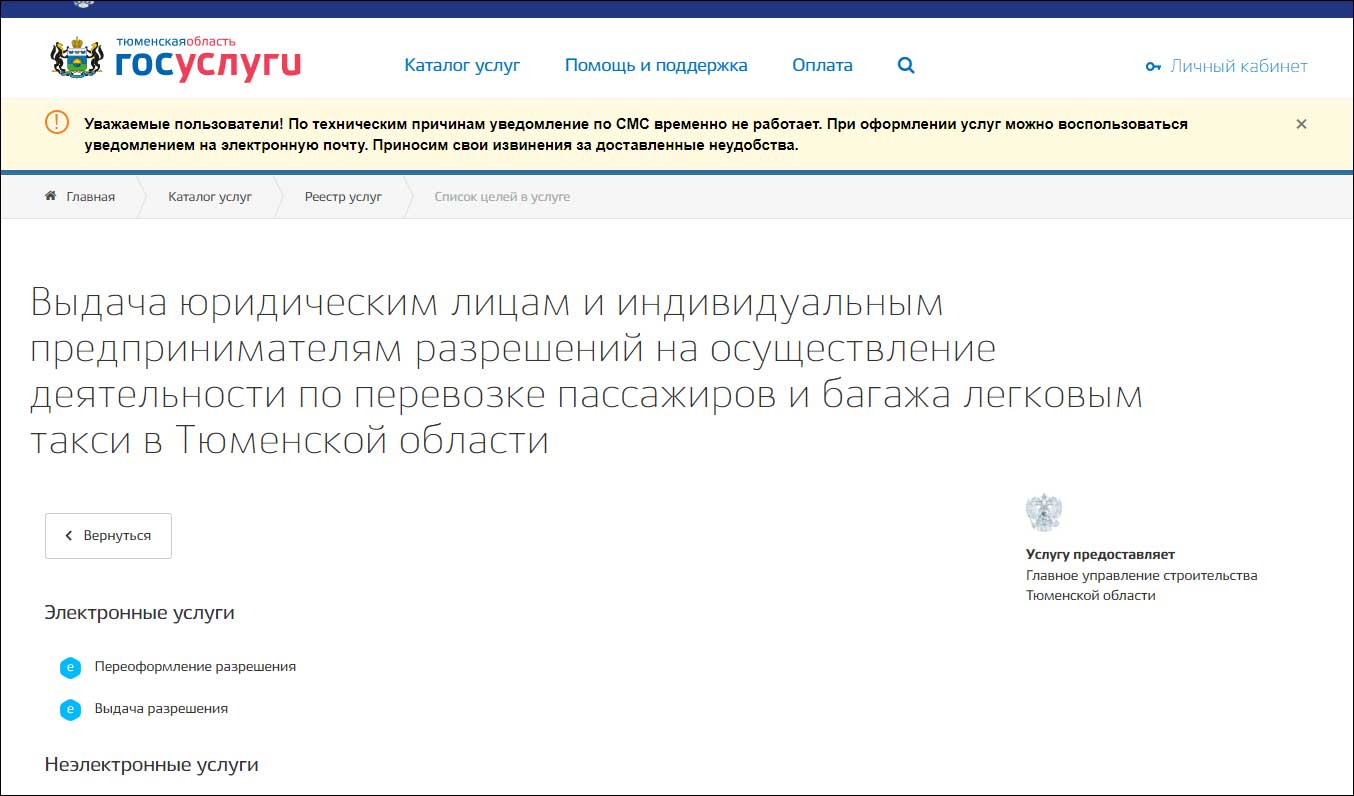Open the Каталог услуг menu
1354x796 pixels.
point(462,66)
